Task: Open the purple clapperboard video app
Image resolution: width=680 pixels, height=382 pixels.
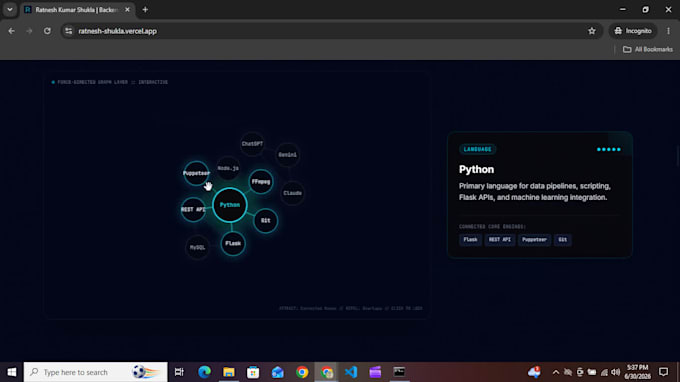Action: point(375,372)
